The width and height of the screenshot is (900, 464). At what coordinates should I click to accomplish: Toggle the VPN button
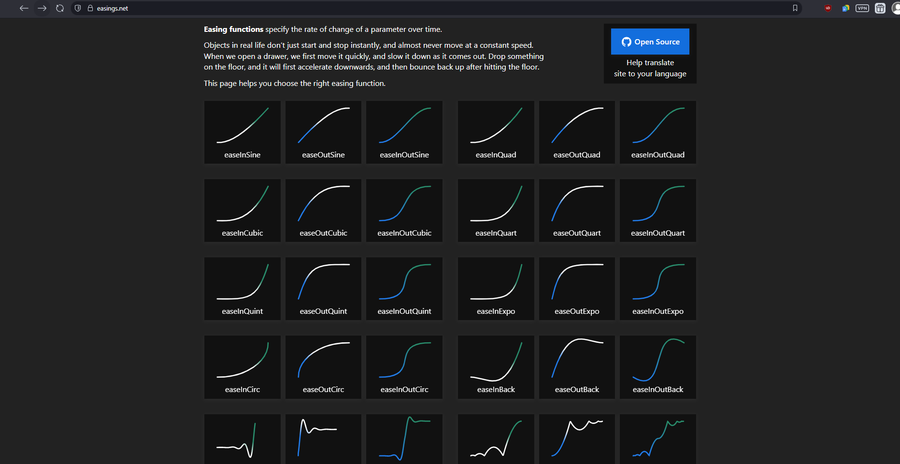862,8
